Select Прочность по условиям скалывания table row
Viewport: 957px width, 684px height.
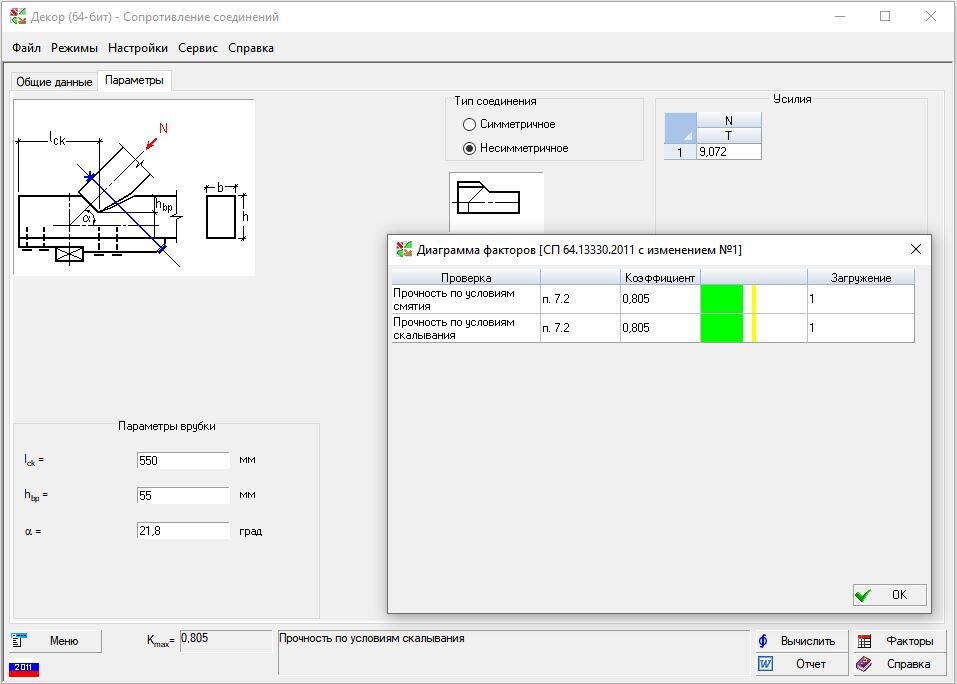653,328
